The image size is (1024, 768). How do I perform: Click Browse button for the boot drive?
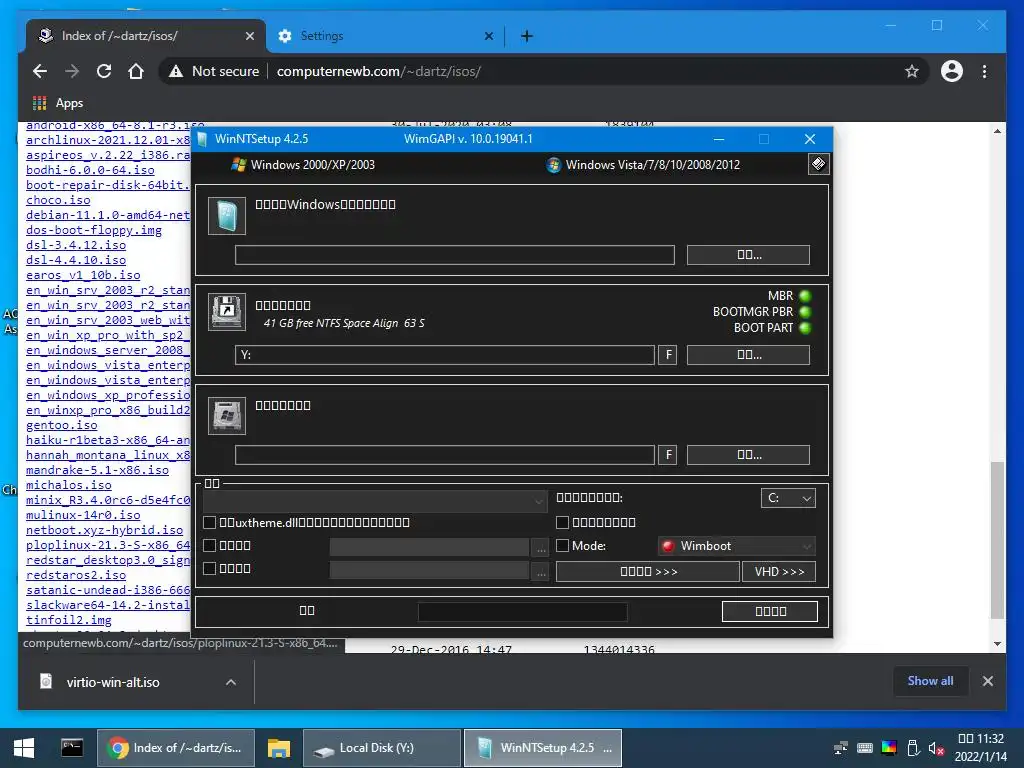748,355
